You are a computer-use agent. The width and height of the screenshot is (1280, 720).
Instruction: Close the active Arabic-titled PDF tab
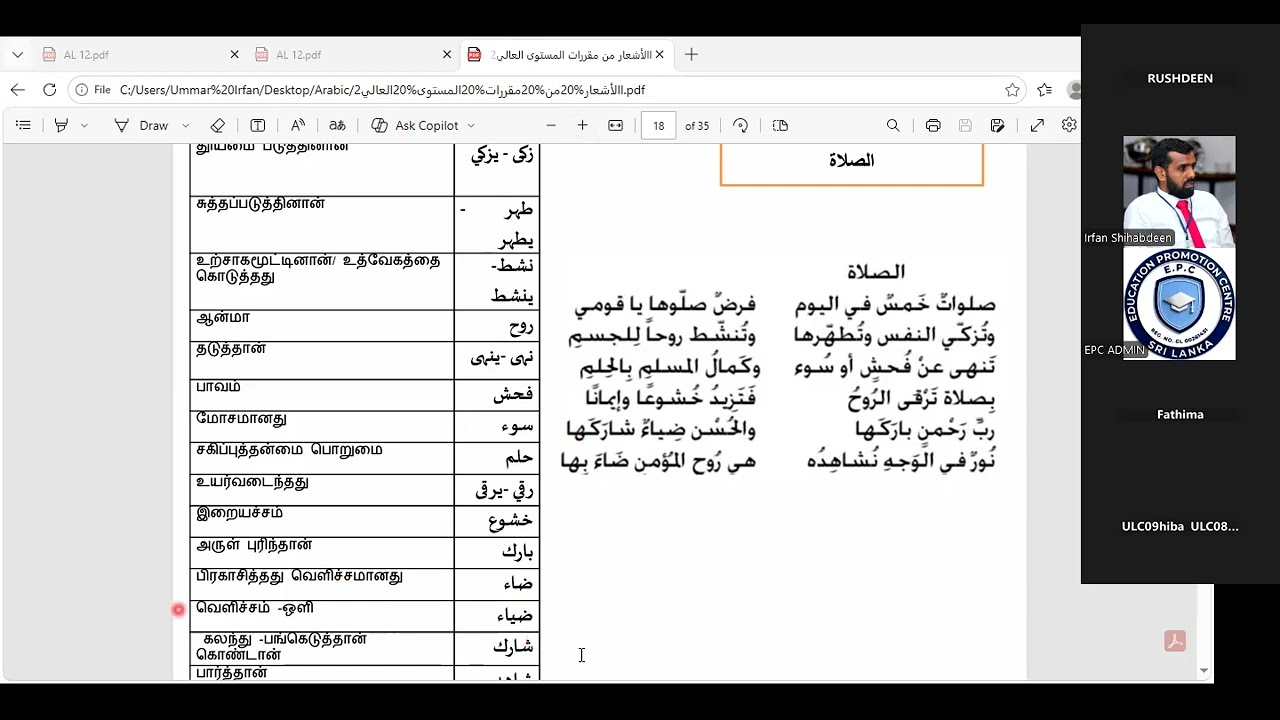[659, 55]
